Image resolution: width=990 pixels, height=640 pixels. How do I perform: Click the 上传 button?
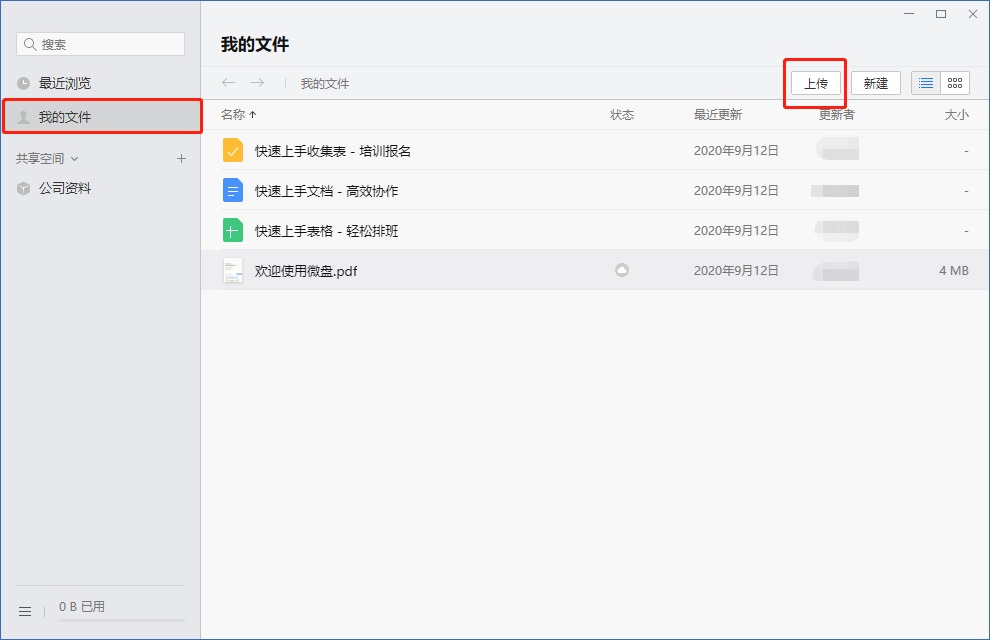[x=816, y=83]
